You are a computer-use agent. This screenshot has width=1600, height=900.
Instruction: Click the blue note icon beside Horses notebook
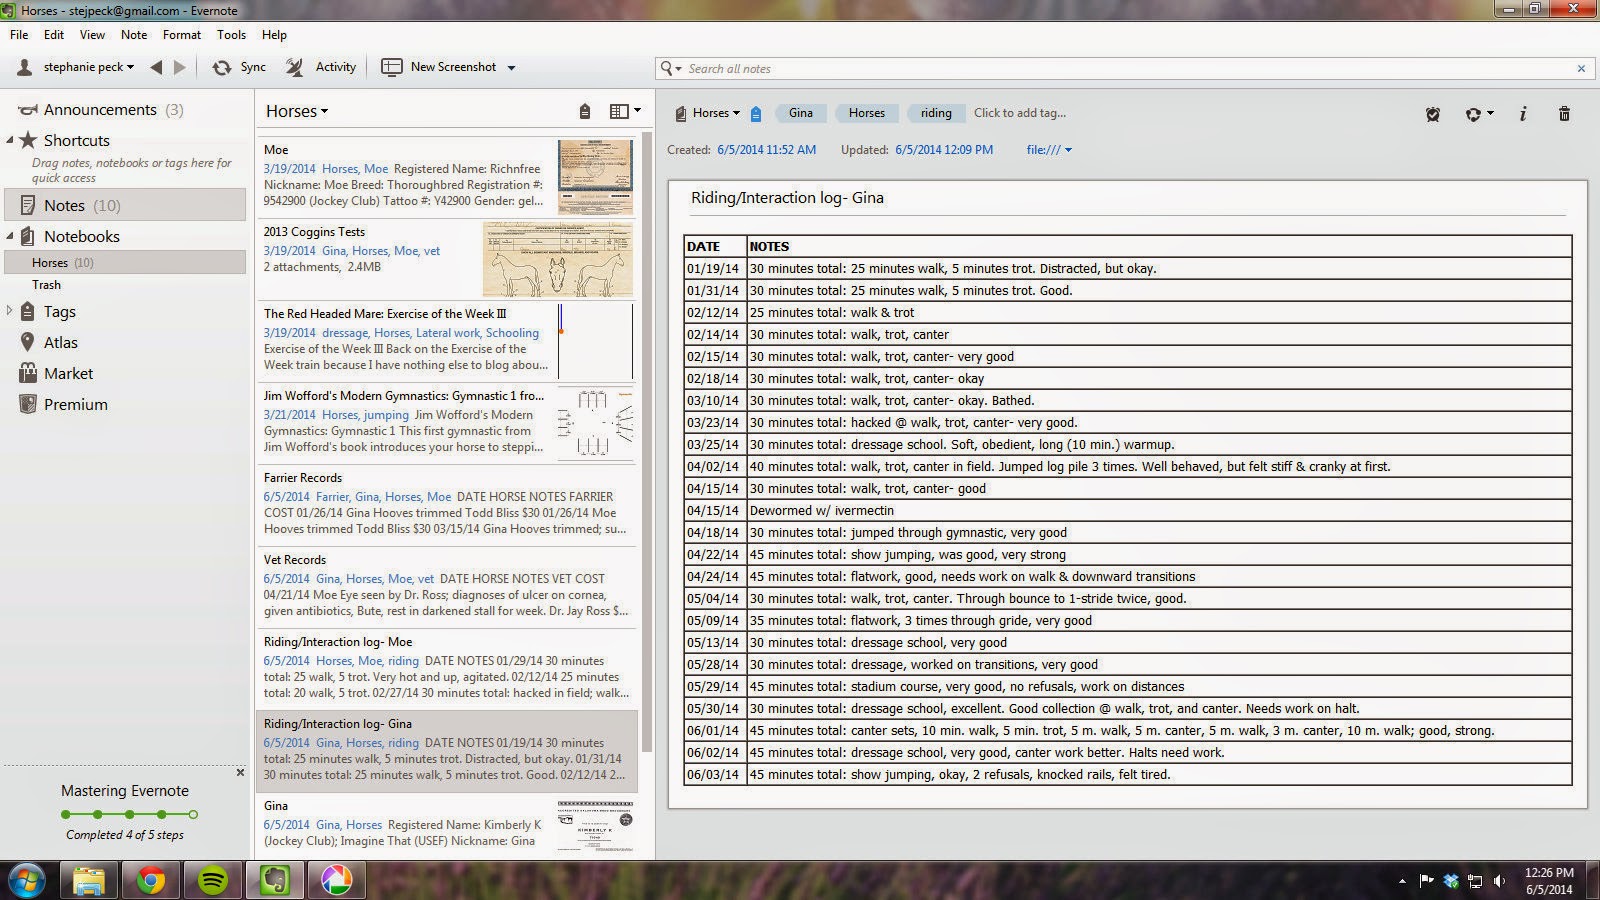click(756, 113)
